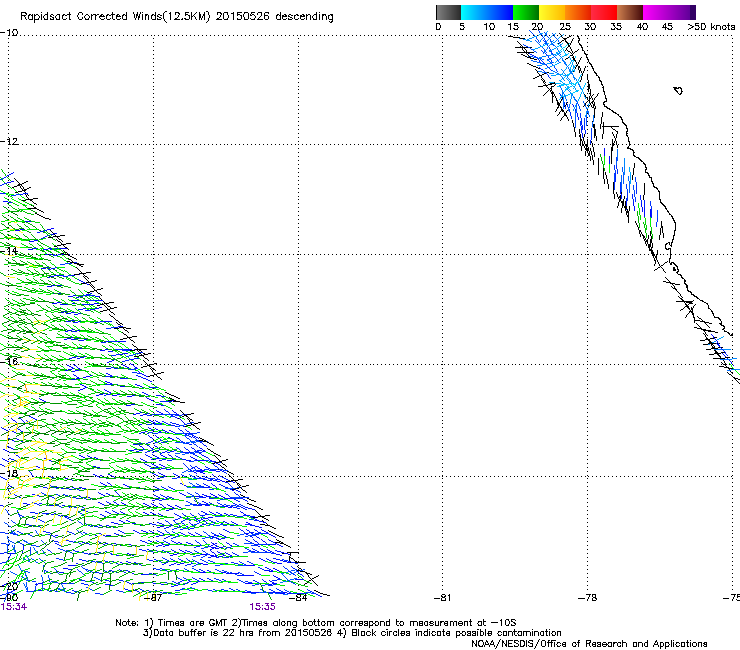Click the latitude label '-14'

tap(9, 251)
